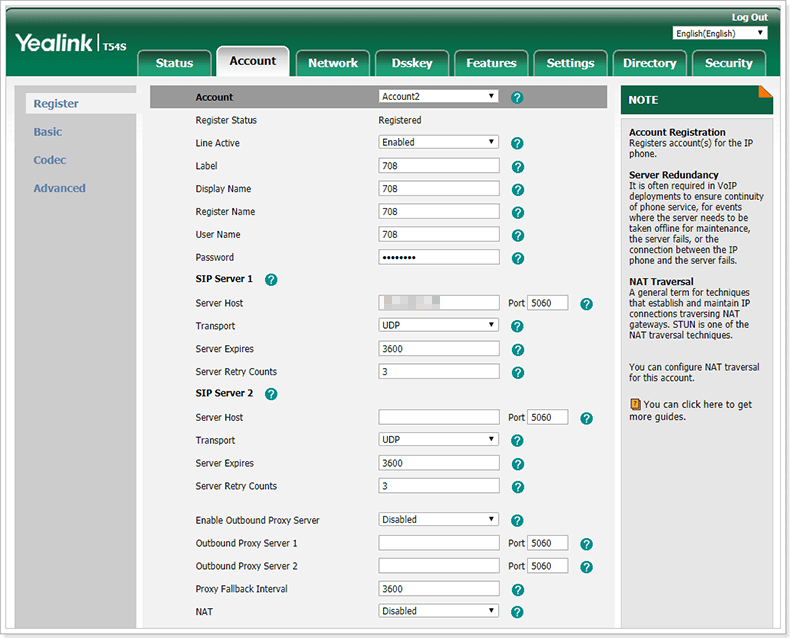Open the Directory tab
This screenshot has height=638, width=790.
coord(649,63)
